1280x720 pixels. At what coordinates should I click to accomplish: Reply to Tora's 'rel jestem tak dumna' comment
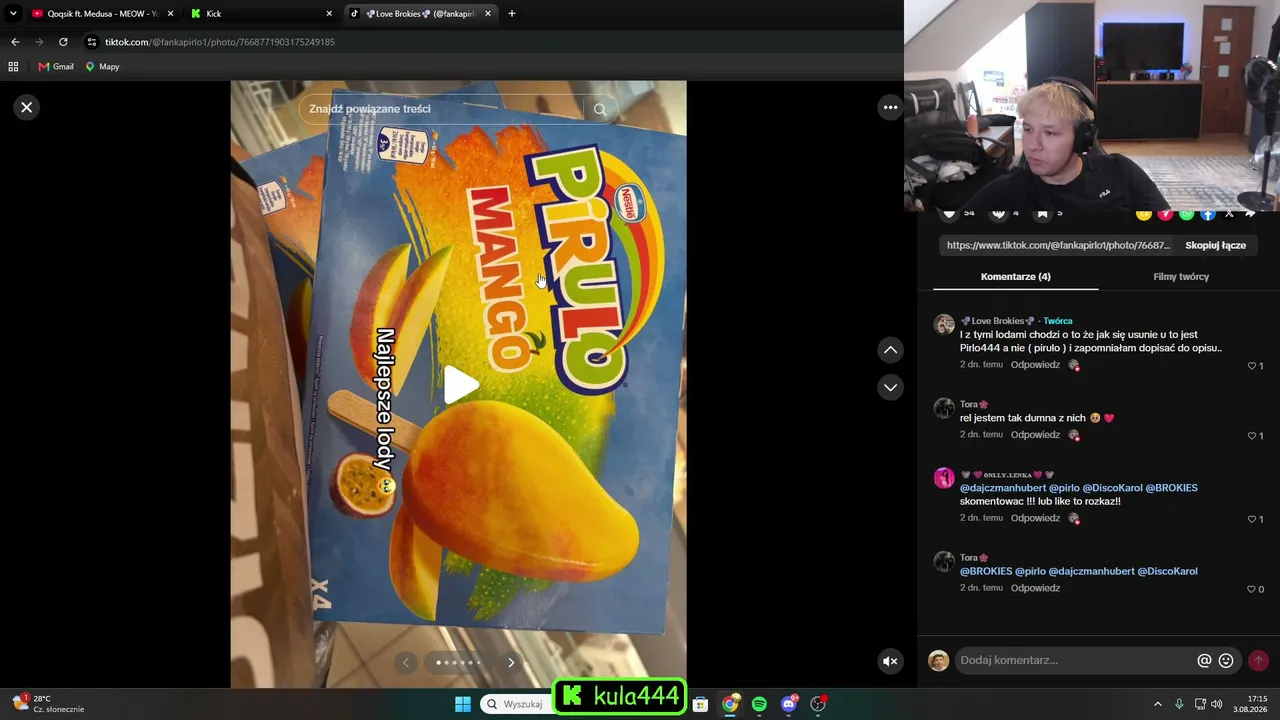pos(1035,435)
